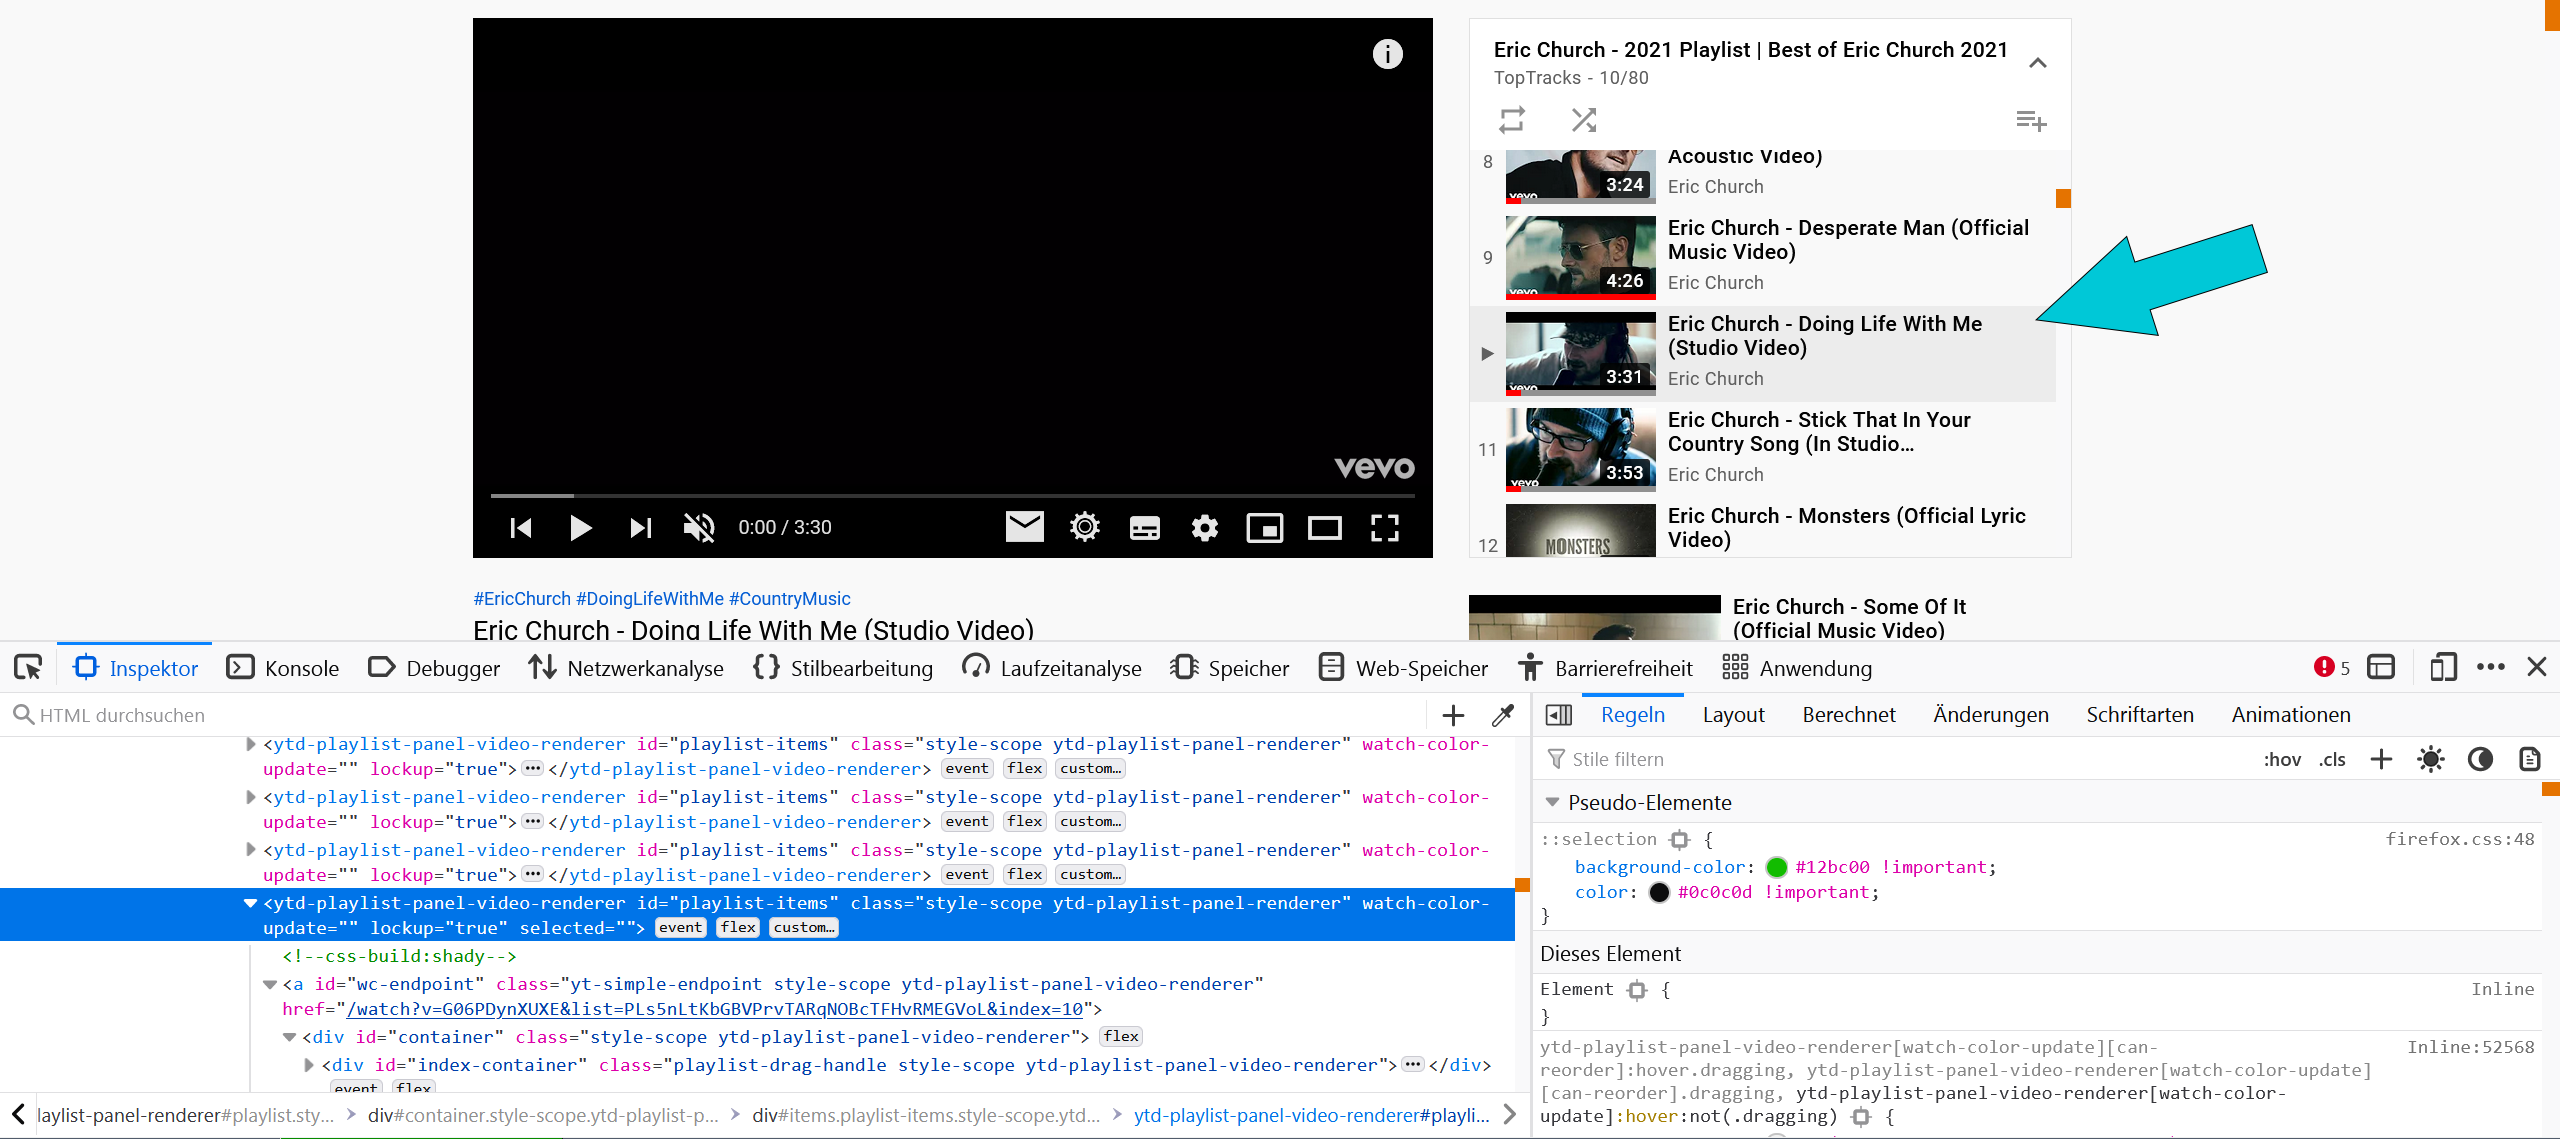Open responsive design mode icon

pyautogui.click(x=2442, y=667)
